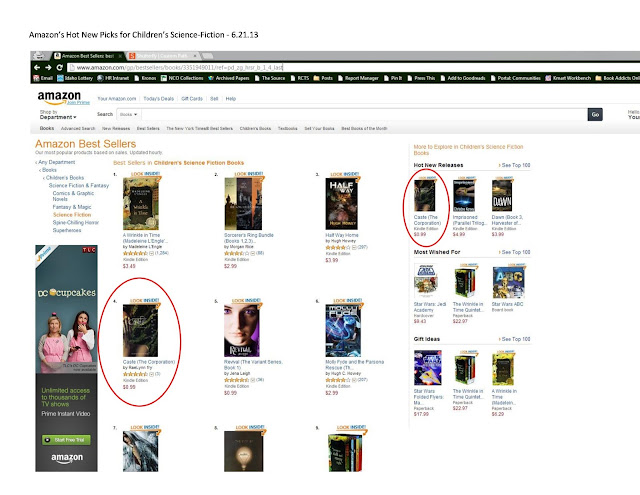Click the Amazon search text field

363,114
